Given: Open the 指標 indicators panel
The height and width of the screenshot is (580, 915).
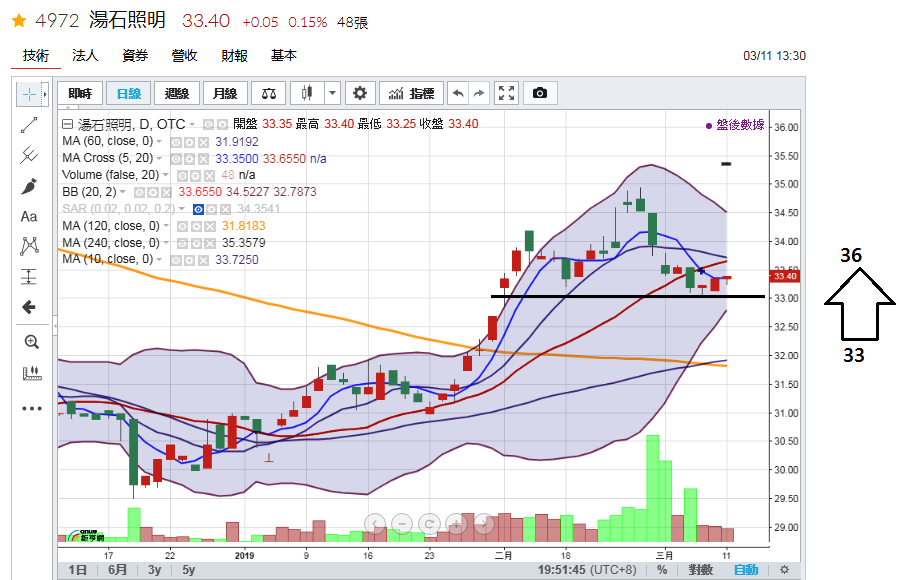Looking at the screenshot, I should point(411,93).
